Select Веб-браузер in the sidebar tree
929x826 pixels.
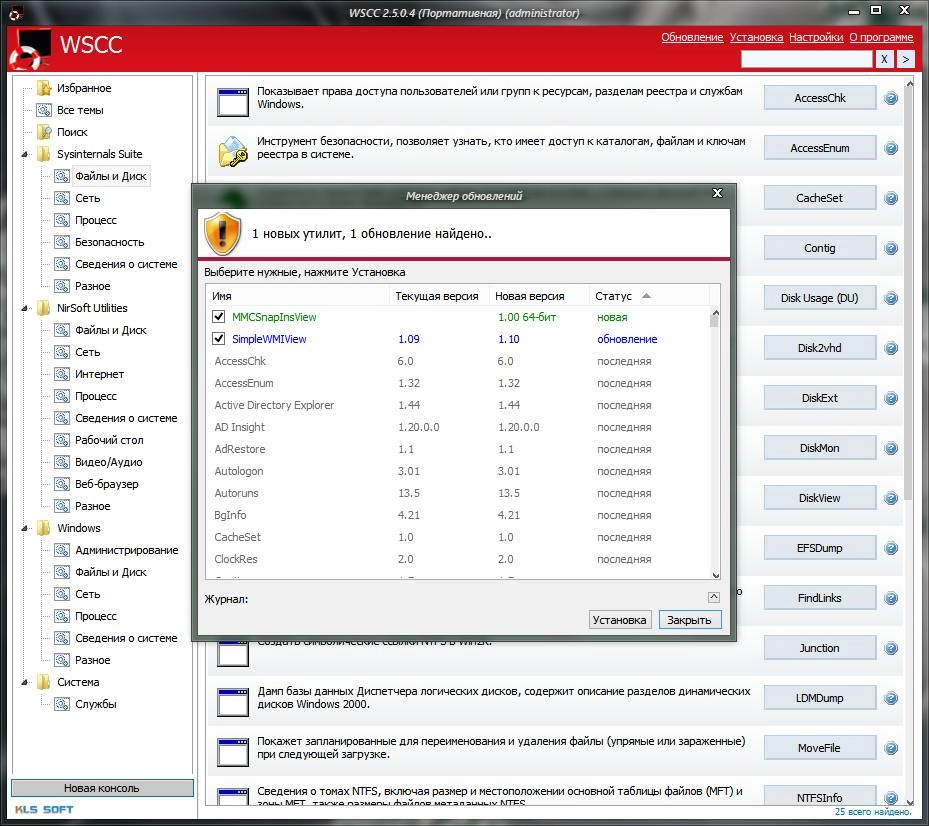107,484
